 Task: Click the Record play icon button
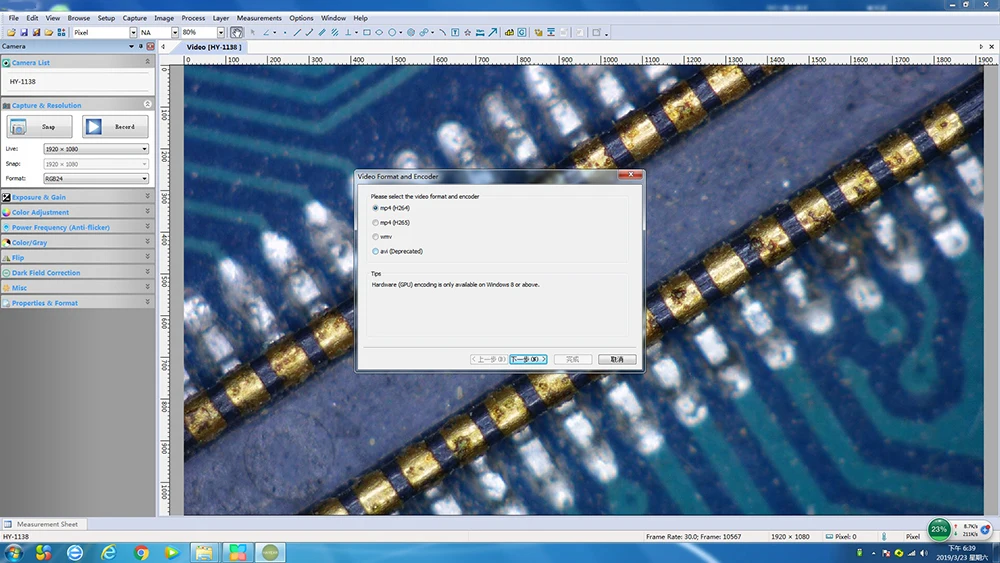[x=115, y=126]
